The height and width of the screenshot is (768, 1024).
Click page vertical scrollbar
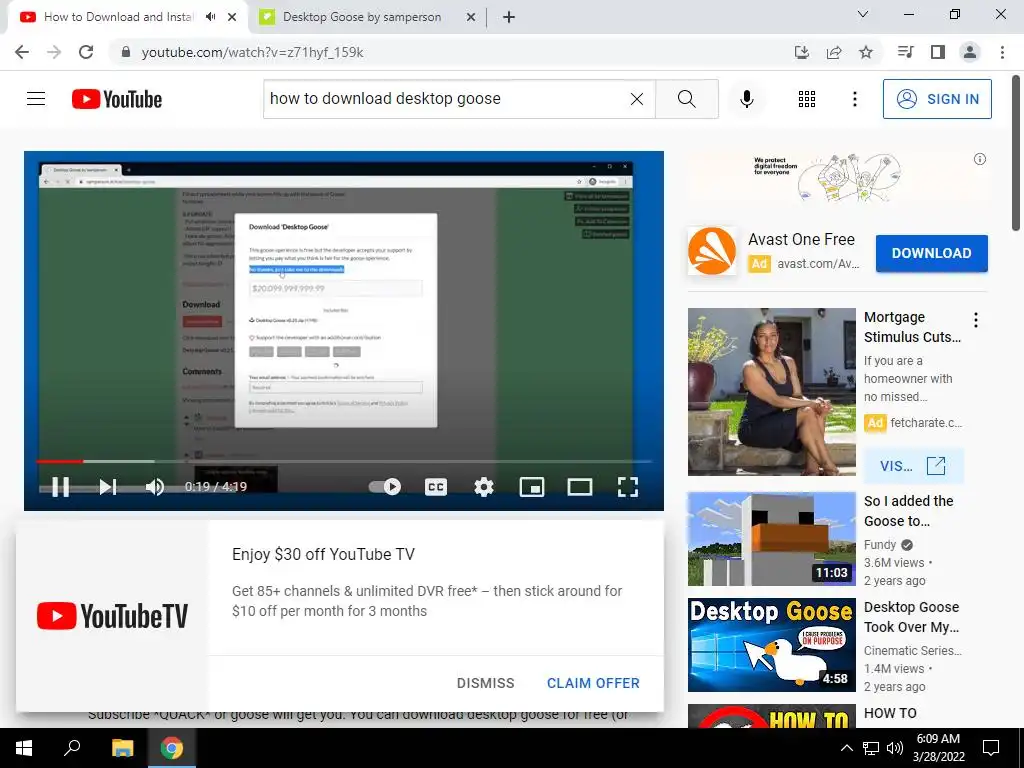click(1016, 153)
